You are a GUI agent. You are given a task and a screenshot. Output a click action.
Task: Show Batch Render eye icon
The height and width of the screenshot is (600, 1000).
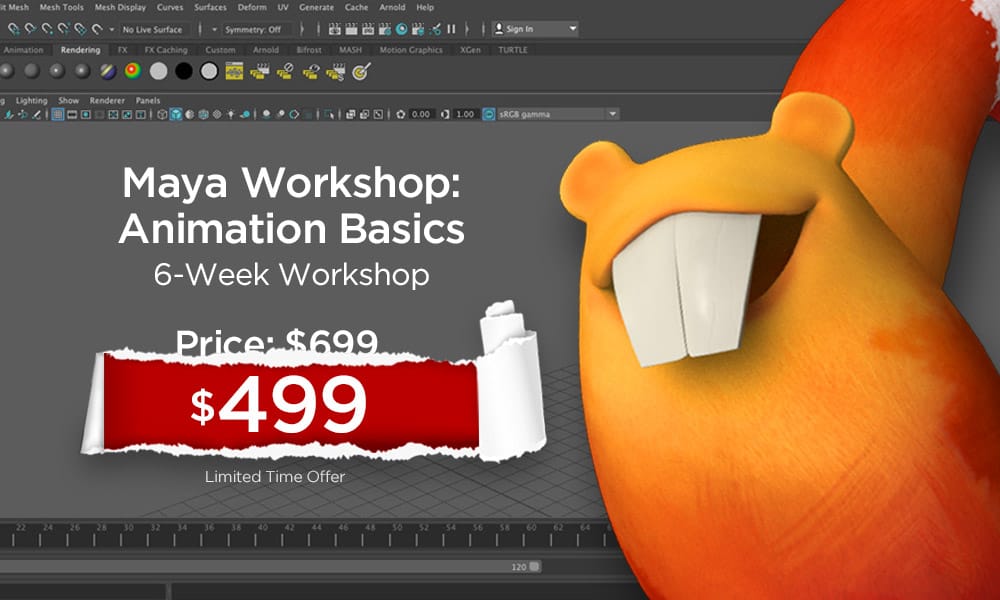tap(311, 71)
